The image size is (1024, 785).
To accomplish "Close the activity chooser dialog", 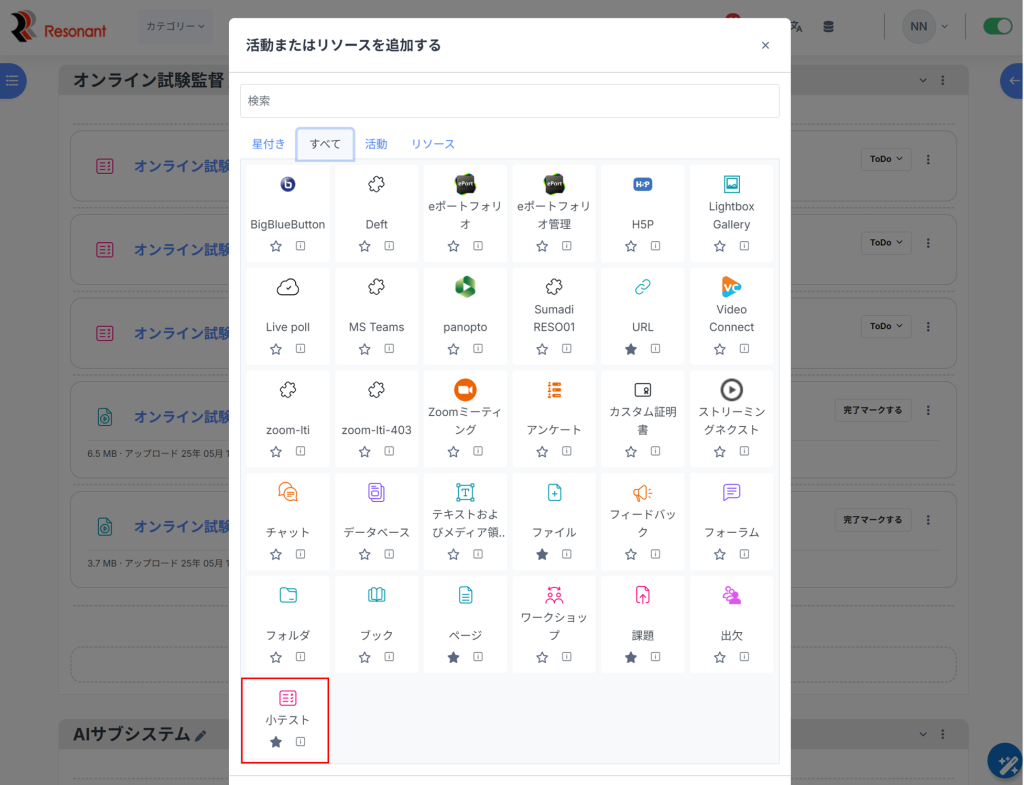I will tap(765, 45).
